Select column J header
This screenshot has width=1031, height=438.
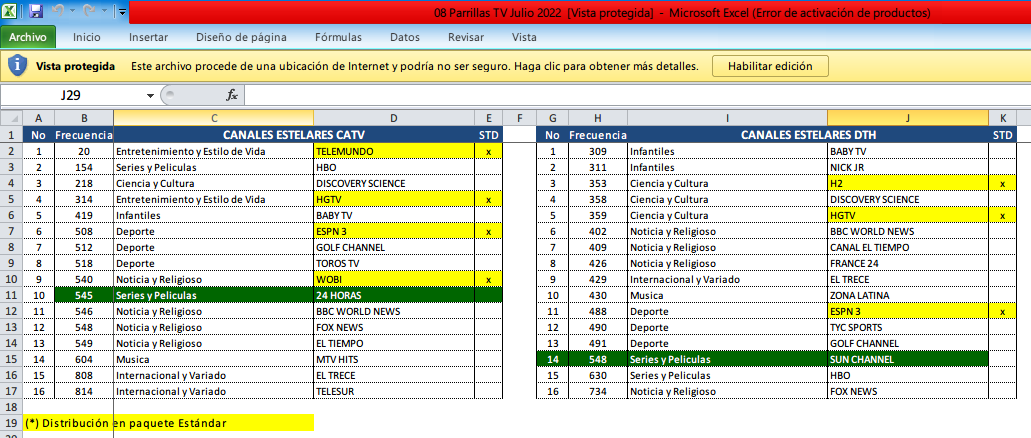[x=908, y=118]
